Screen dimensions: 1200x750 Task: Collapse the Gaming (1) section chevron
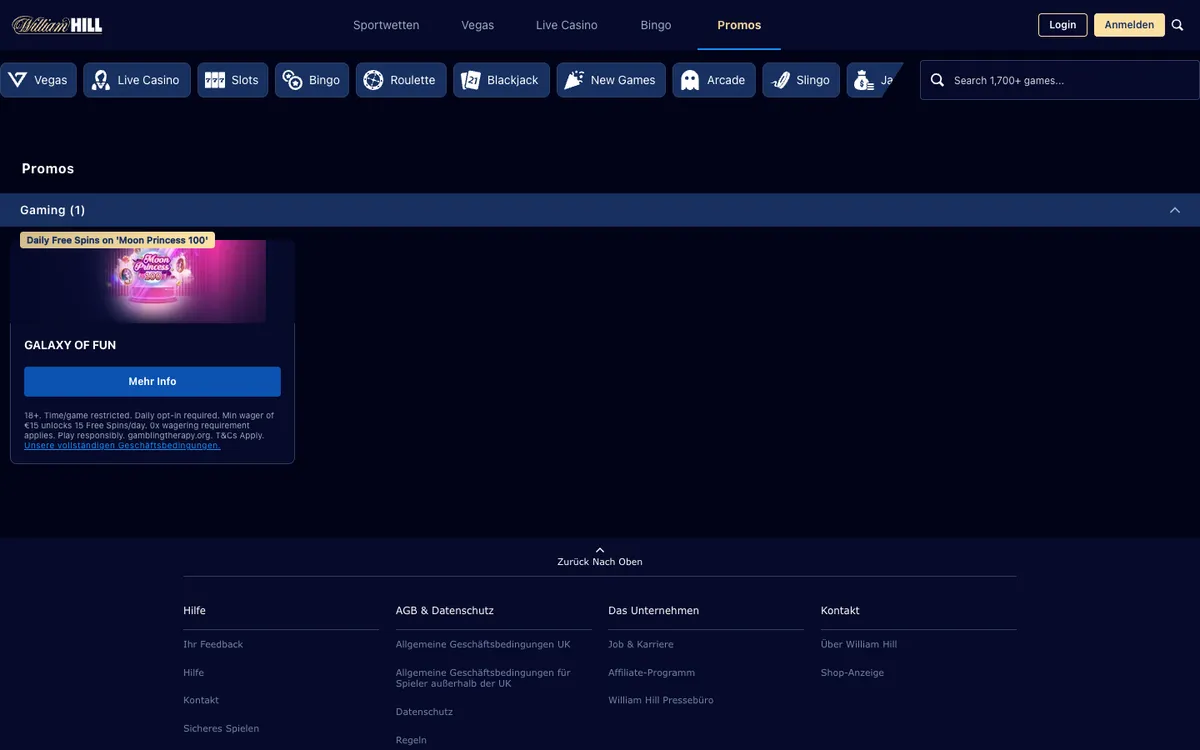pyautogui.click(x=1175, y=210)
